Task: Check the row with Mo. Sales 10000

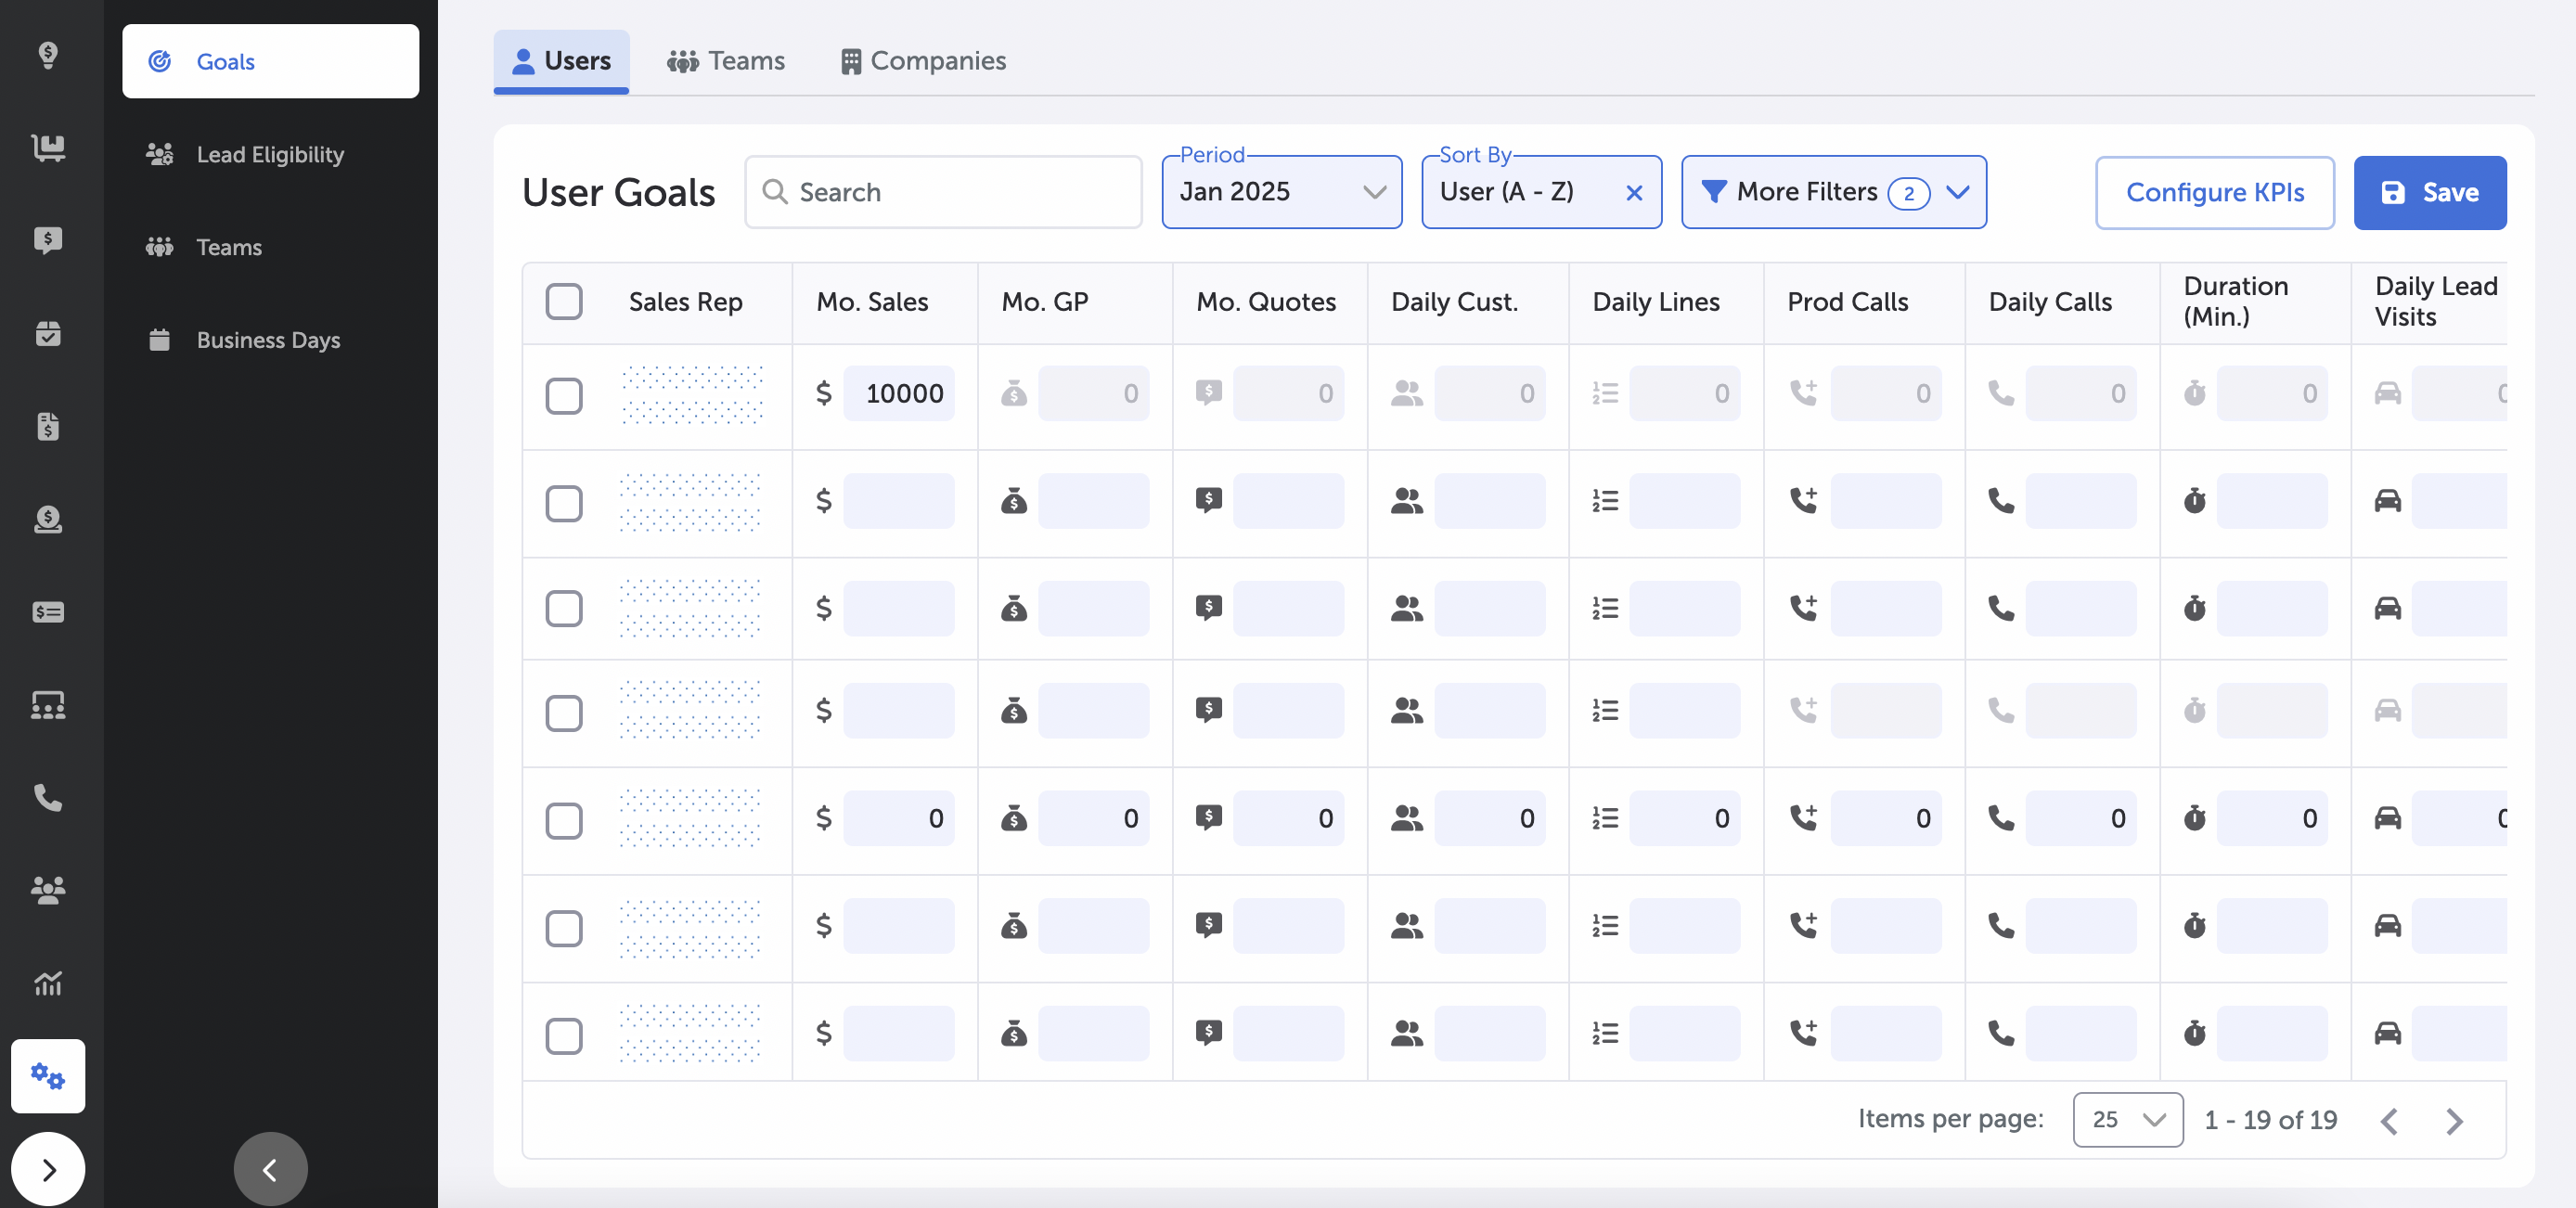Action: coord(564,395)
